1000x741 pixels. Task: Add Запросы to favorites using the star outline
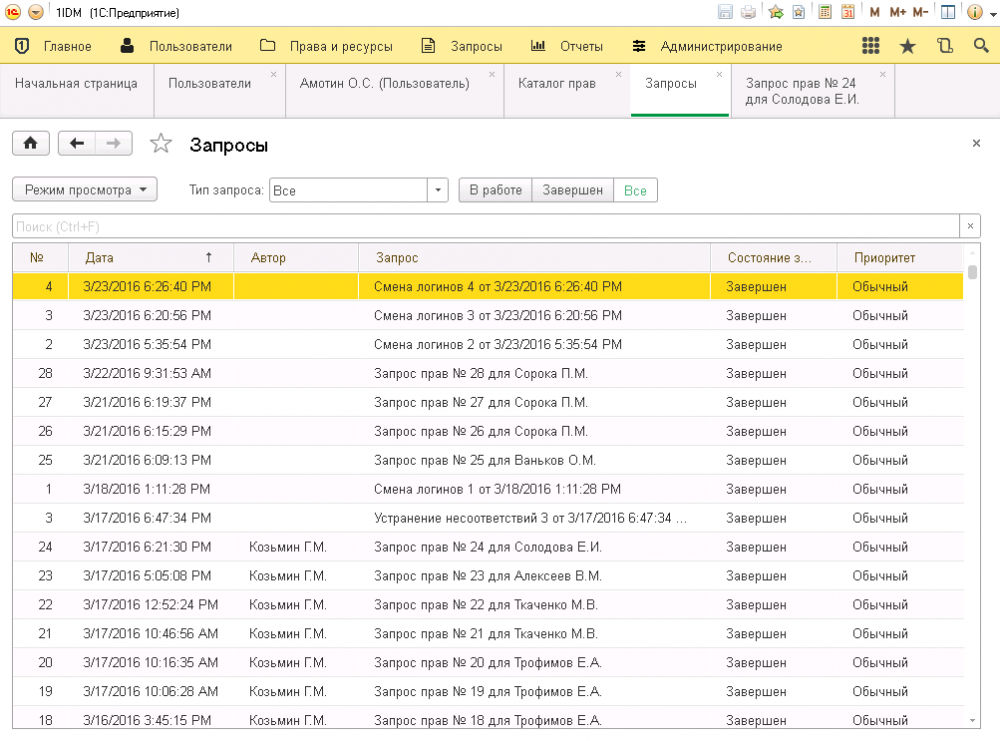161,144
